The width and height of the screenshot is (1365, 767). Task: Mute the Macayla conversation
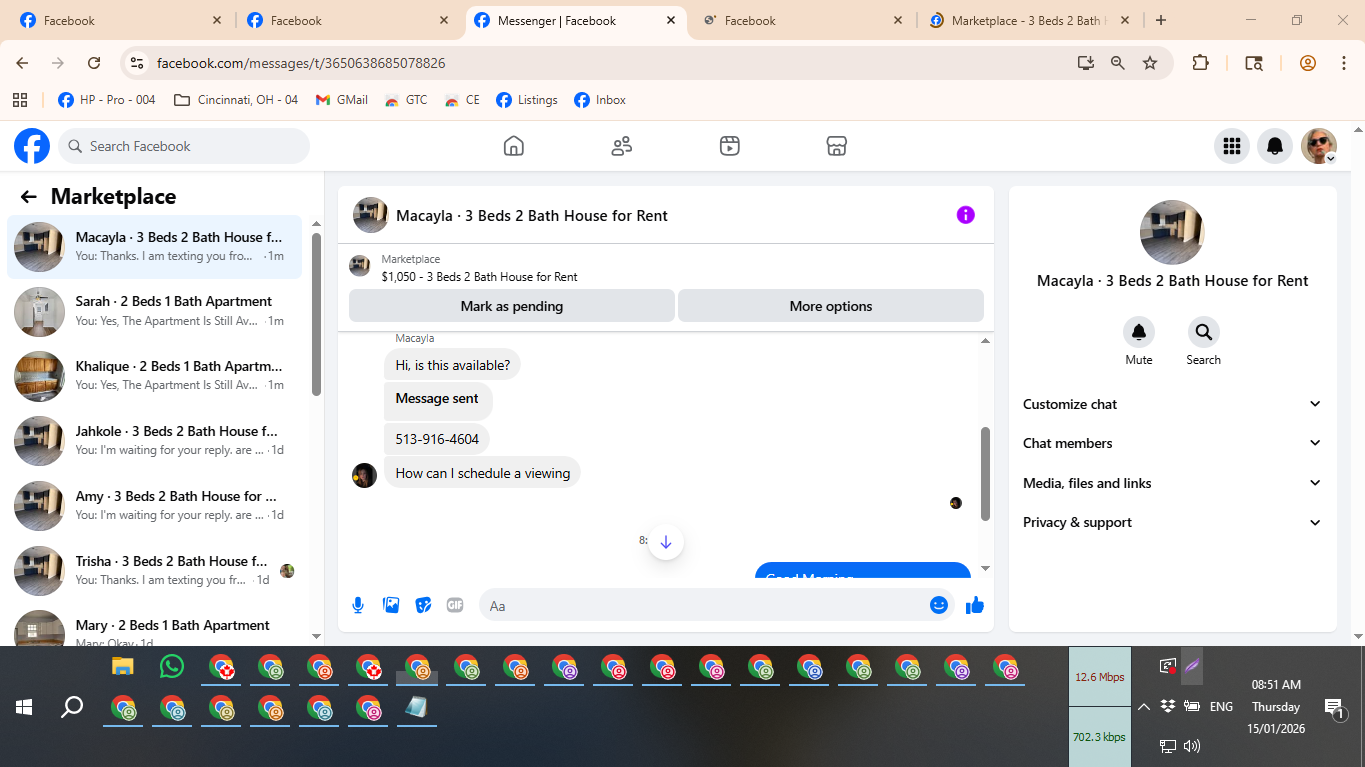tap(1139, 332)
